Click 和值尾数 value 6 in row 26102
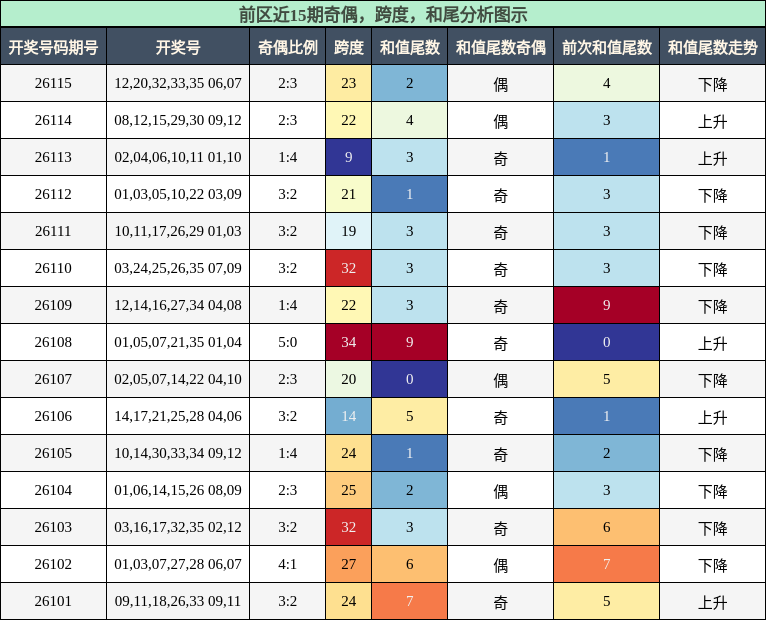The image size is (766, 620). coord(409,564)
